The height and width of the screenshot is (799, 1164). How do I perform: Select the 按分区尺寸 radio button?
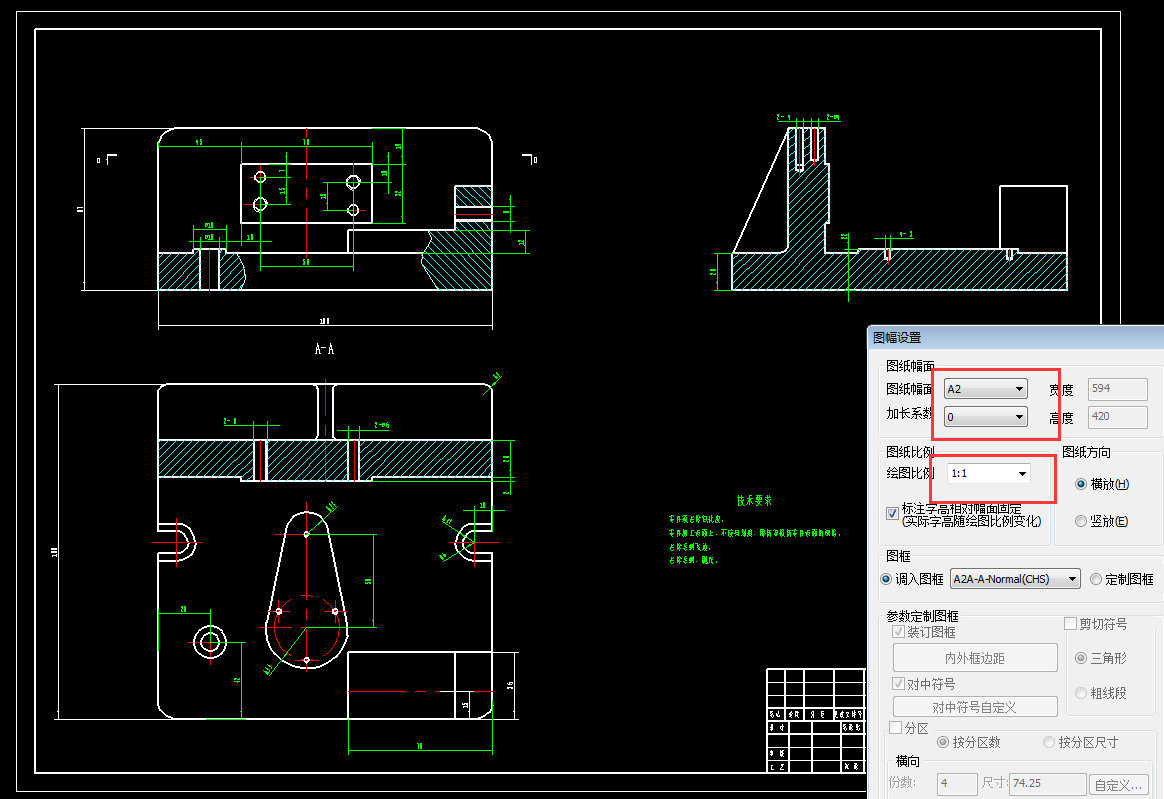[x=1049, y=742]
